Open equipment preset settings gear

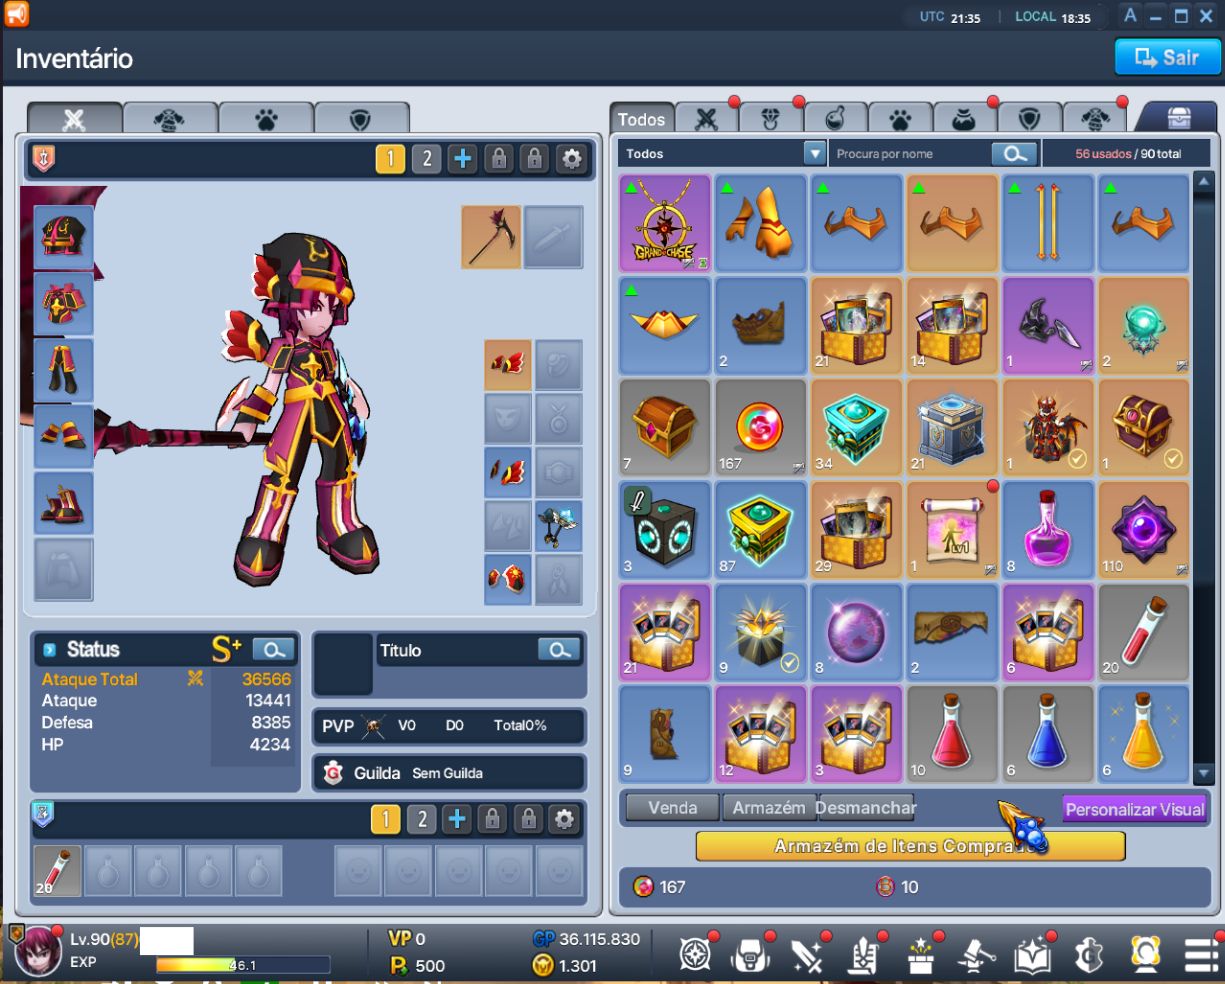571,159
